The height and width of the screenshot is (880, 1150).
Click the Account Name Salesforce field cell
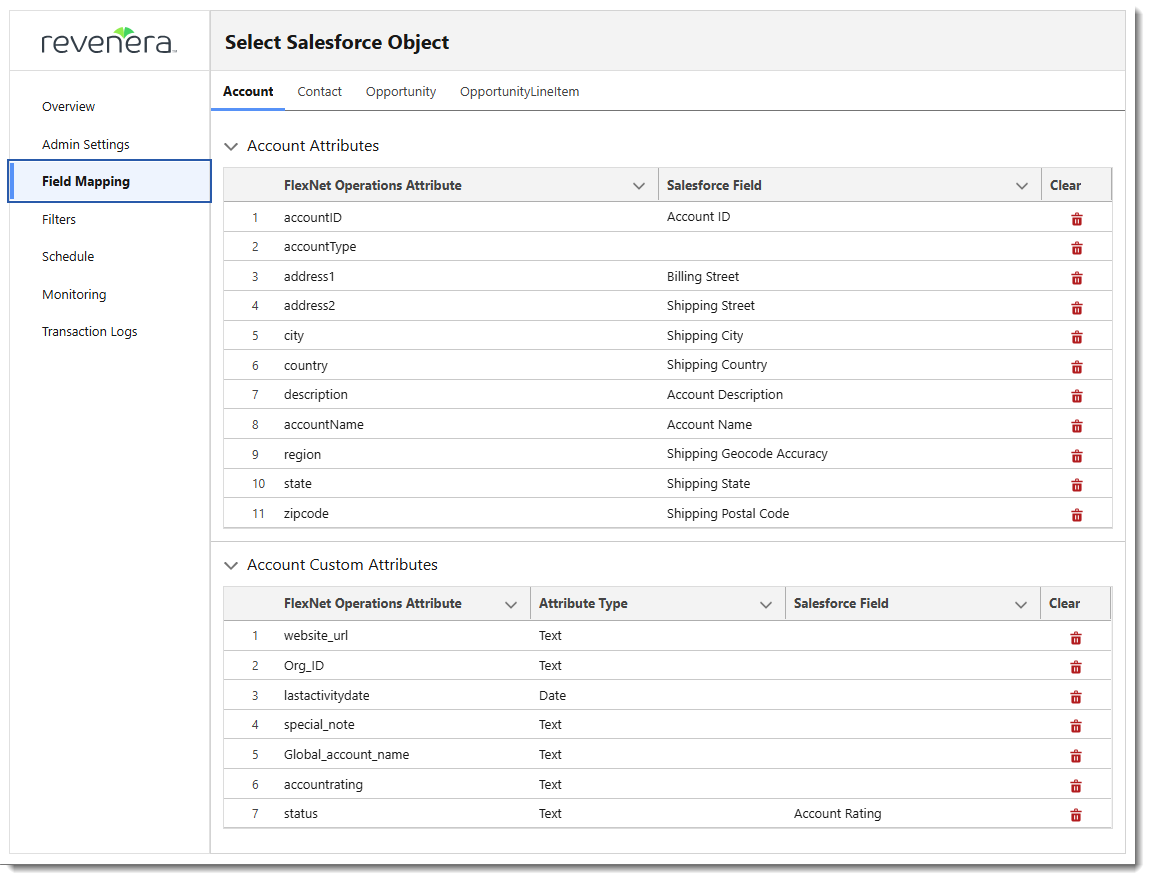[x=849, y=425]
